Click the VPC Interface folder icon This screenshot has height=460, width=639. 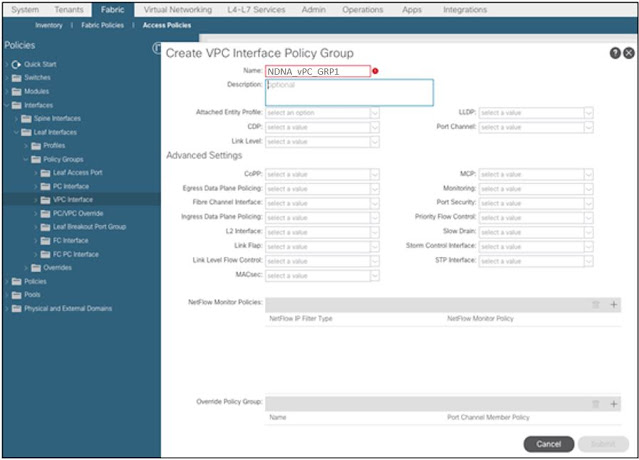pos(45,200)
